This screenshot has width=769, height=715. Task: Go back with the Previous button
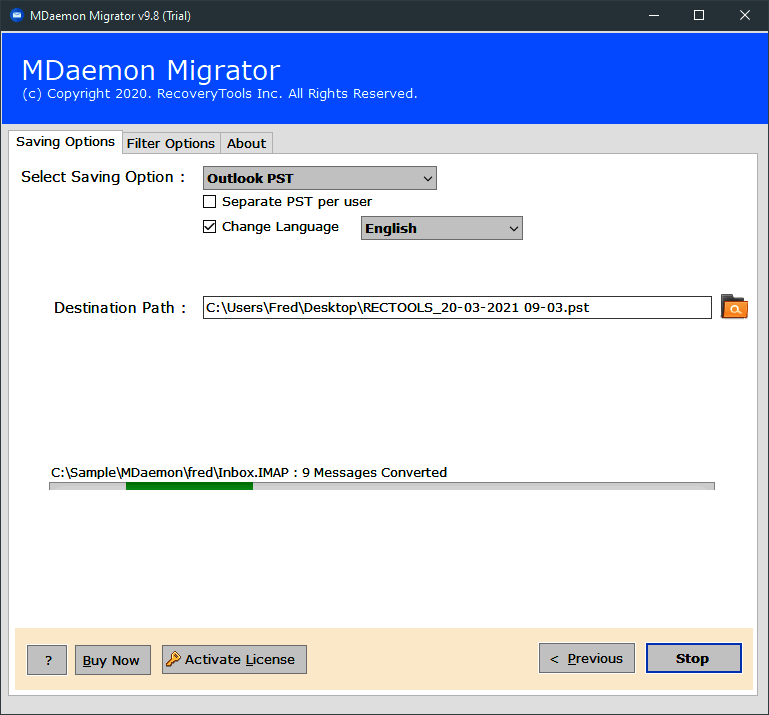tap(587, 658)
